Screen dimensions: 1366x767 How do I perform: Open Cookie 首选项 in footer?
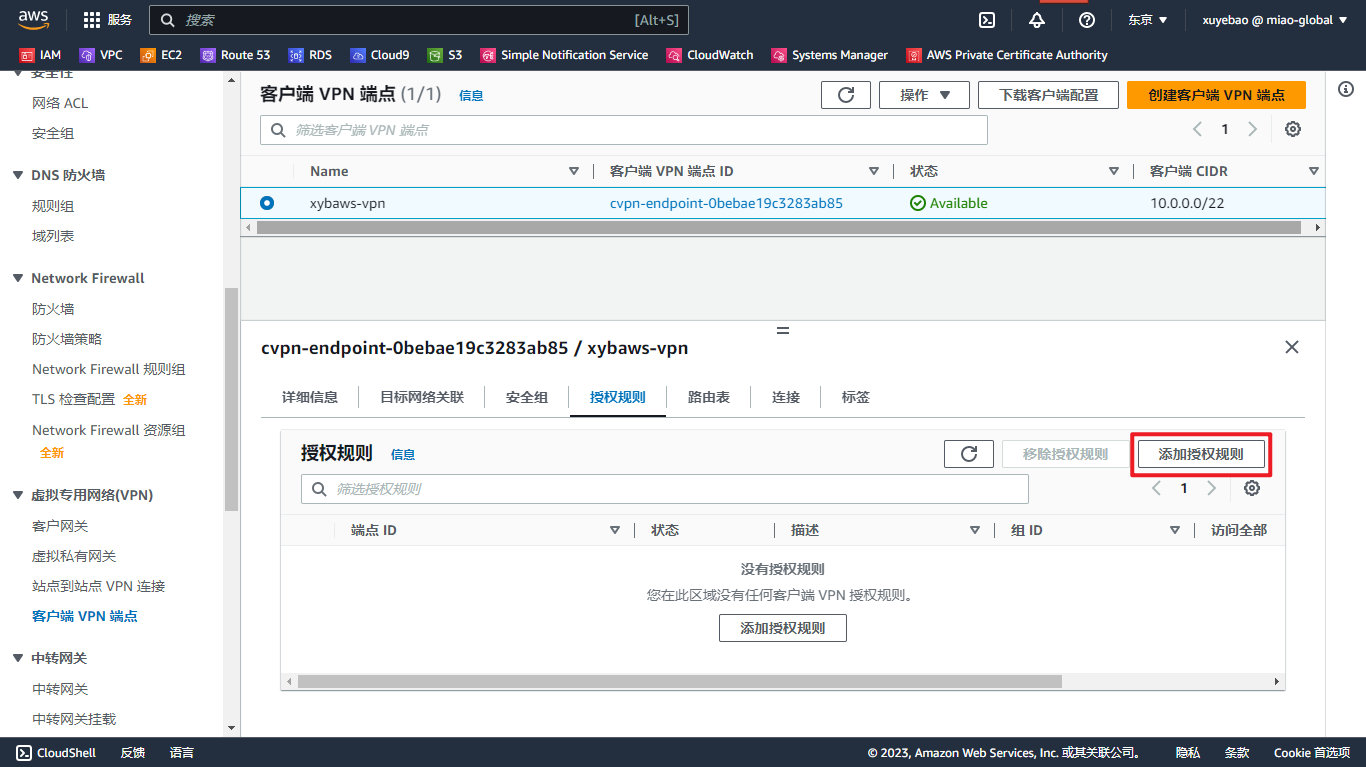pyautogui.click(x=1311, y=752)
